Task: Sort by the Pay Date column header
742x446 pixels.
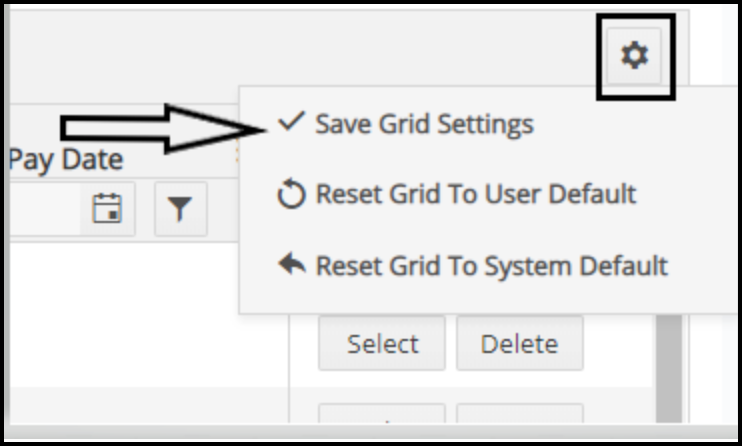Action: pos(66,159)
